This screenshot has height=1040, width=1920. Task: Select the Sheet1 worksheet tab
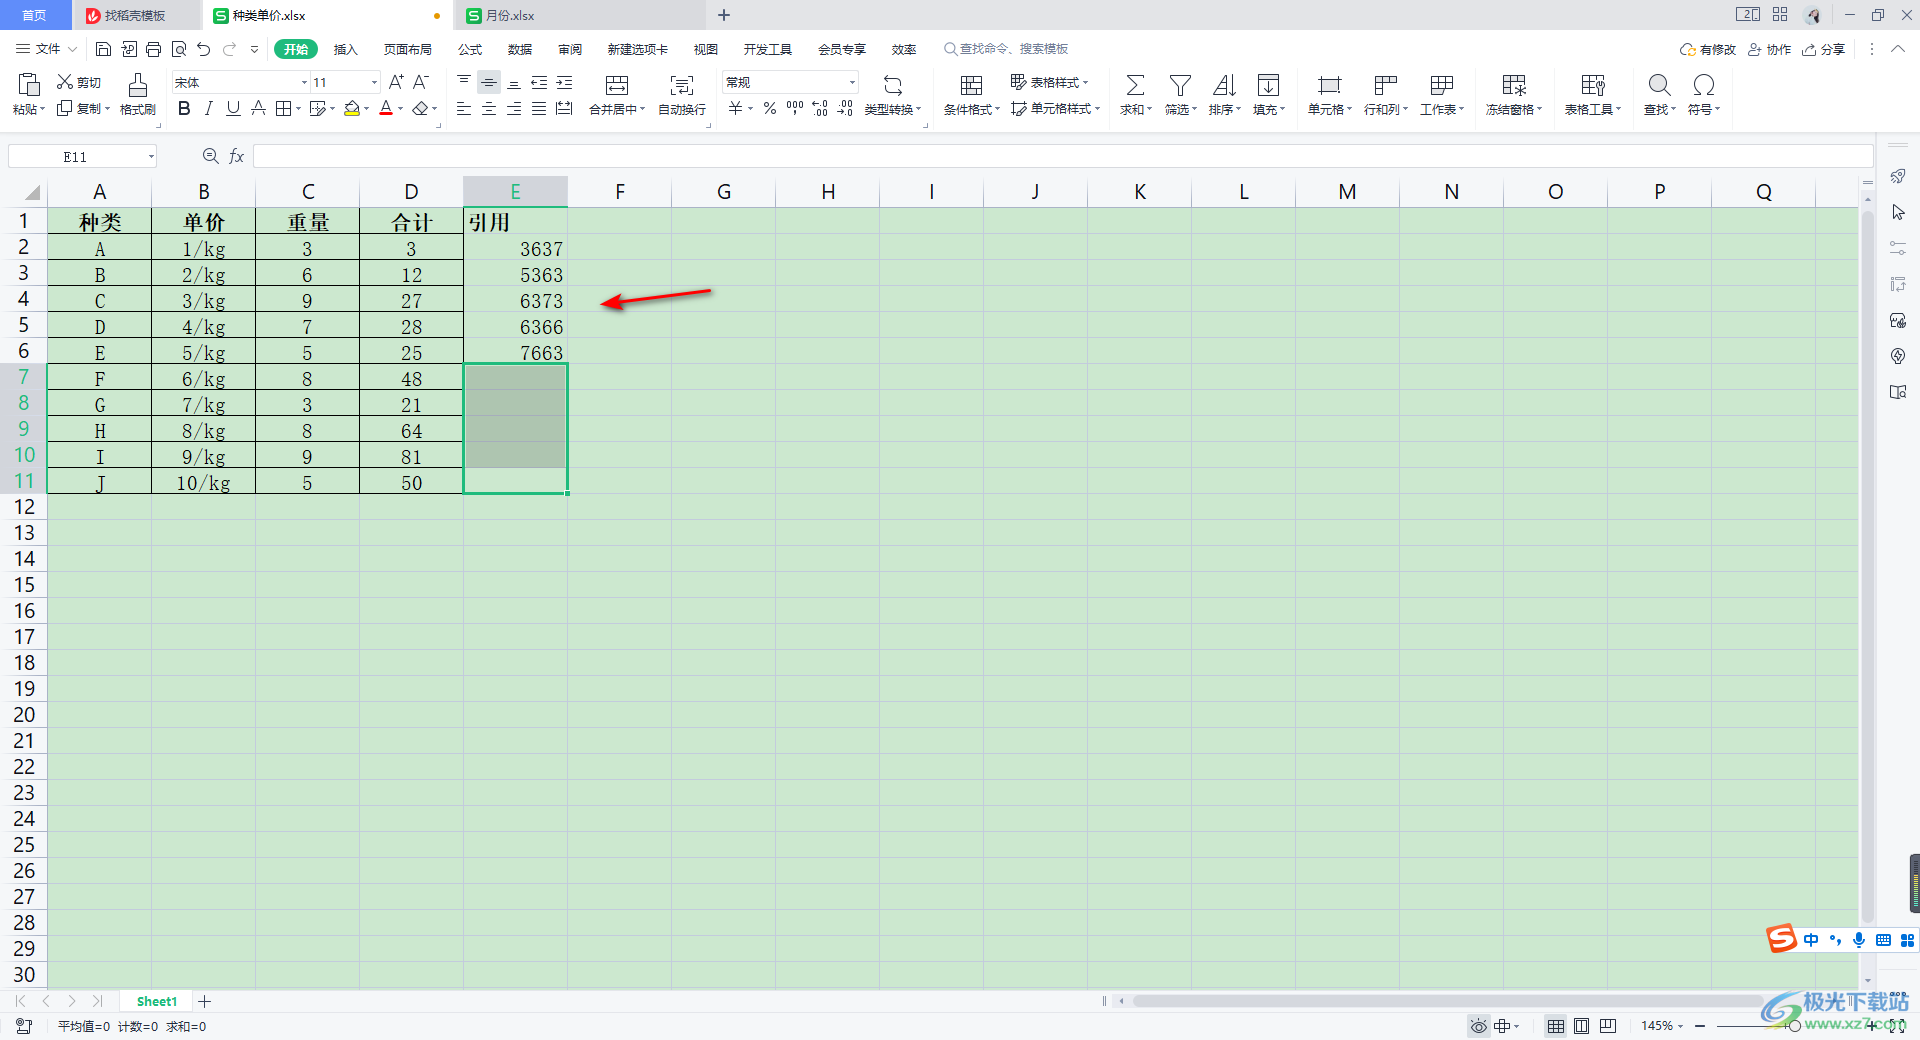point(157,1001)
